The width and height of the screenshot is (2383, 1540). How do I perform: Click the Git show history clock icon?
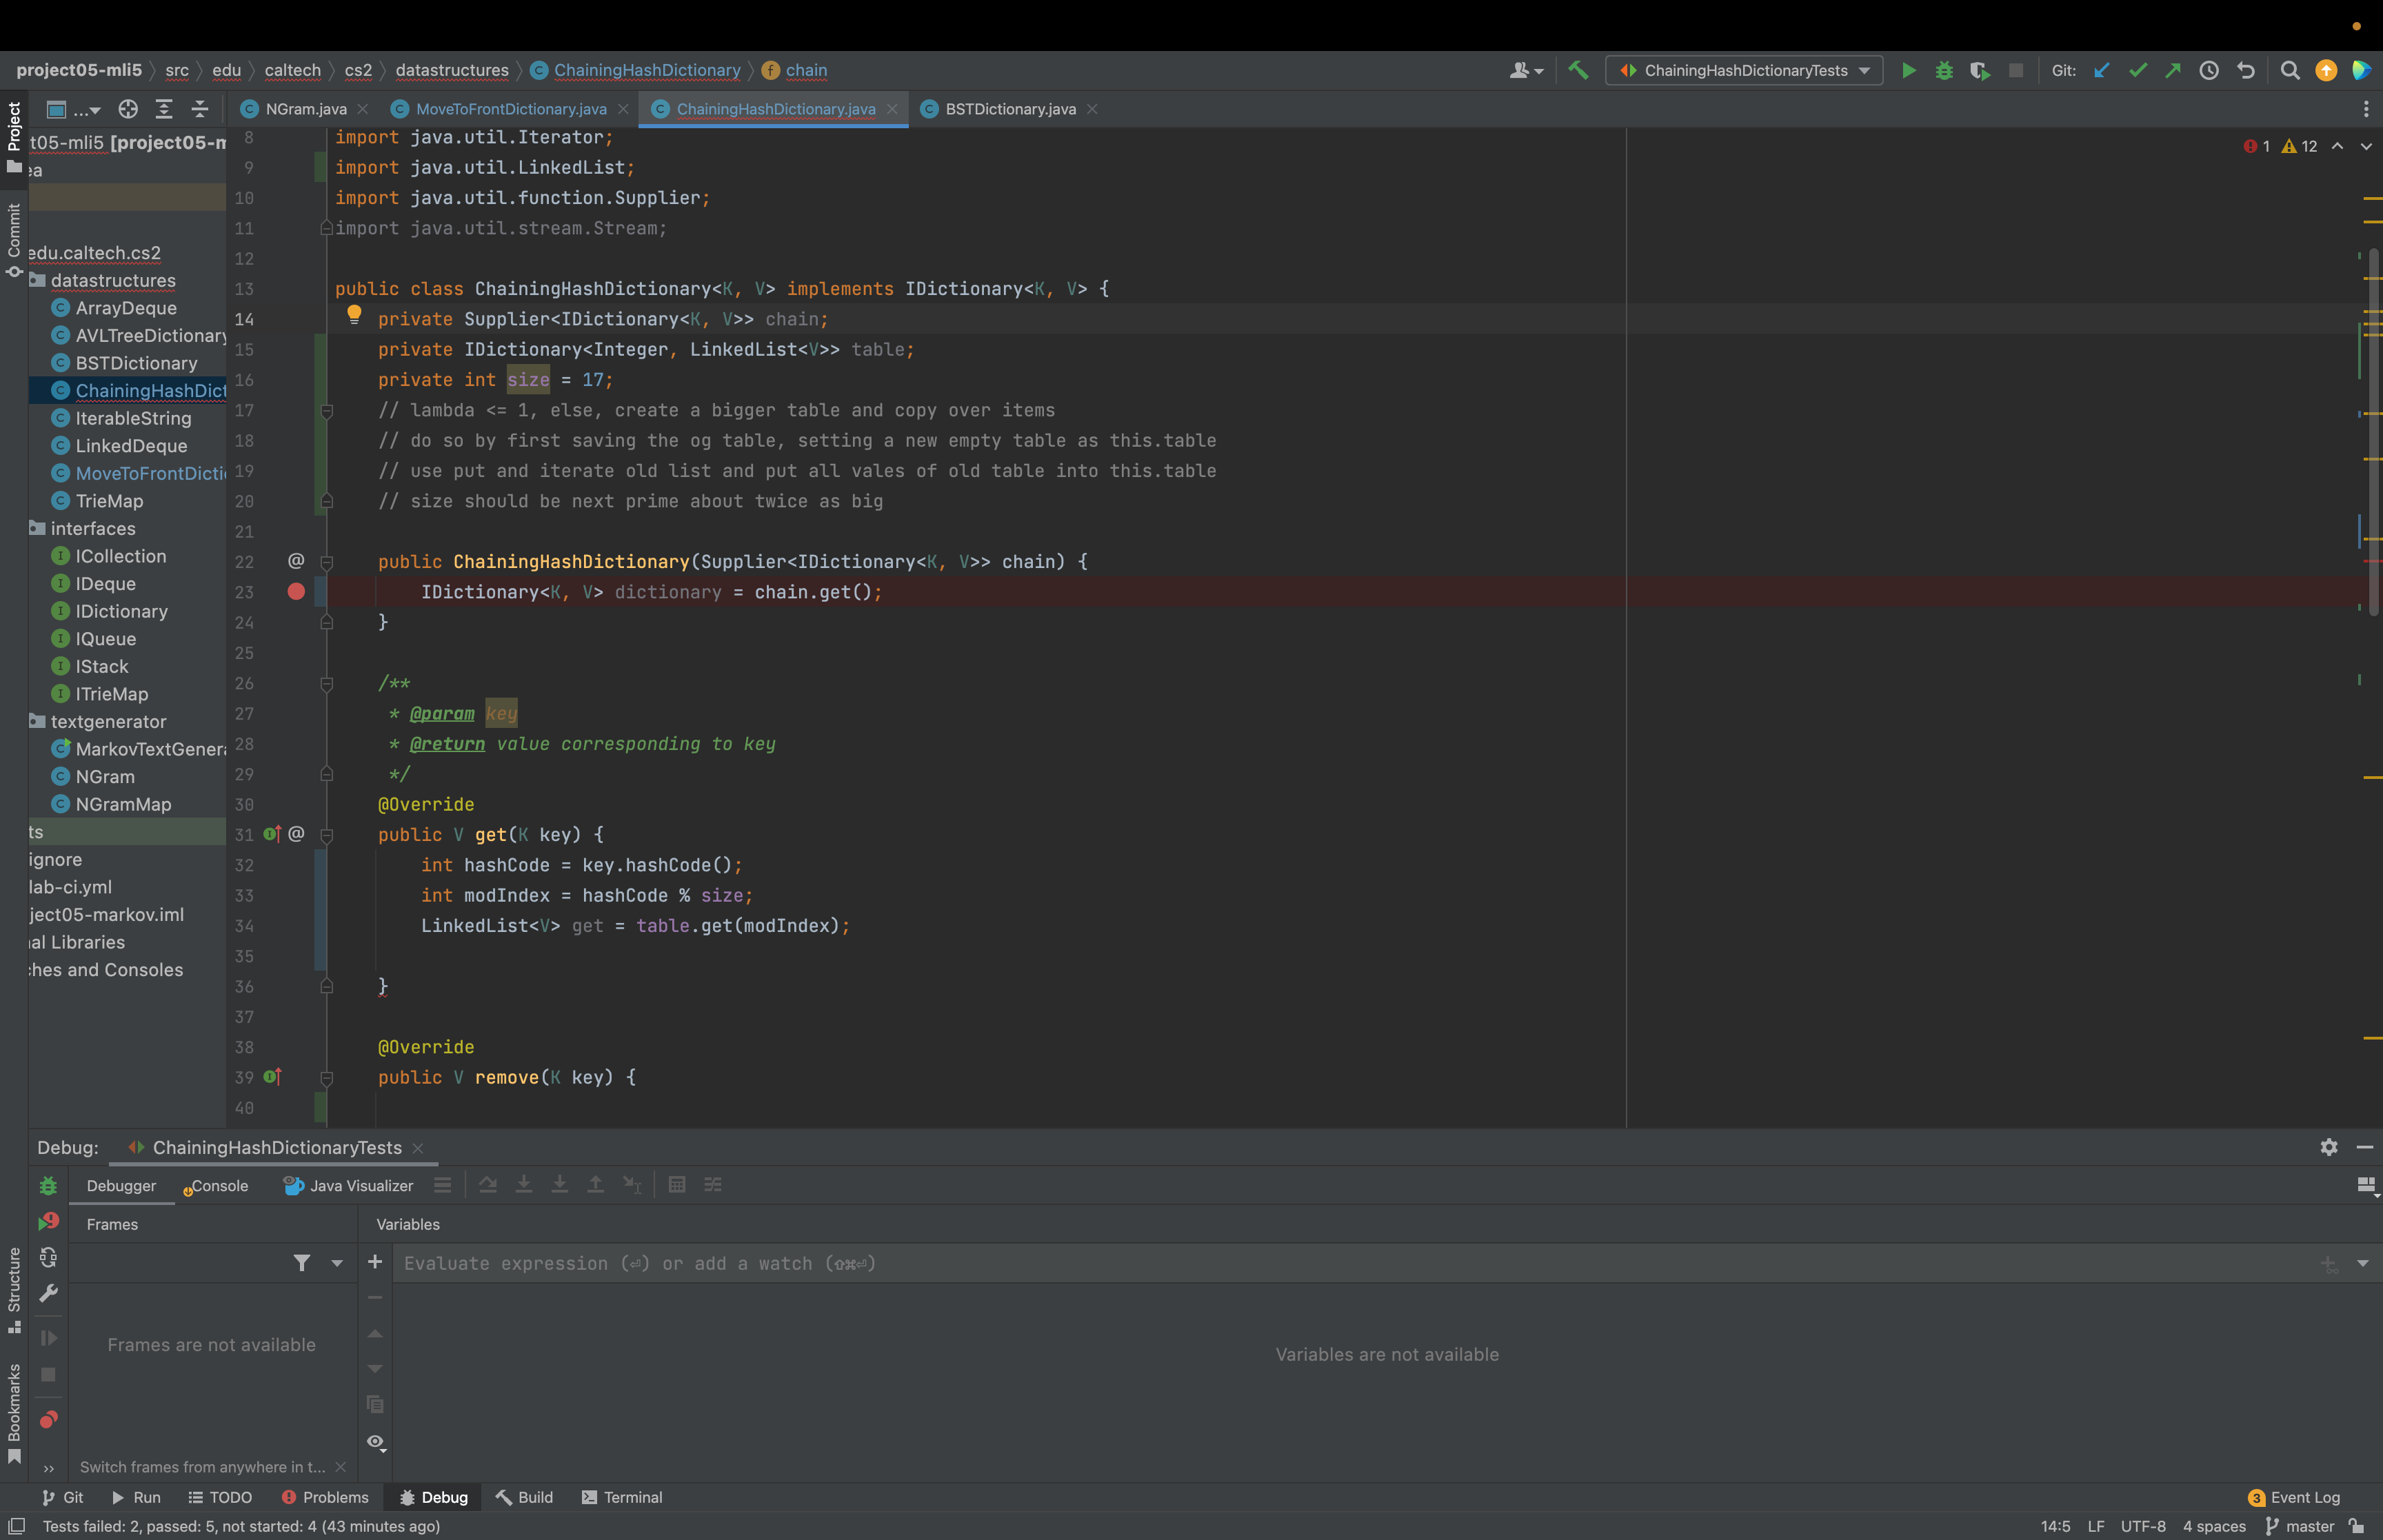[2209, 70]
